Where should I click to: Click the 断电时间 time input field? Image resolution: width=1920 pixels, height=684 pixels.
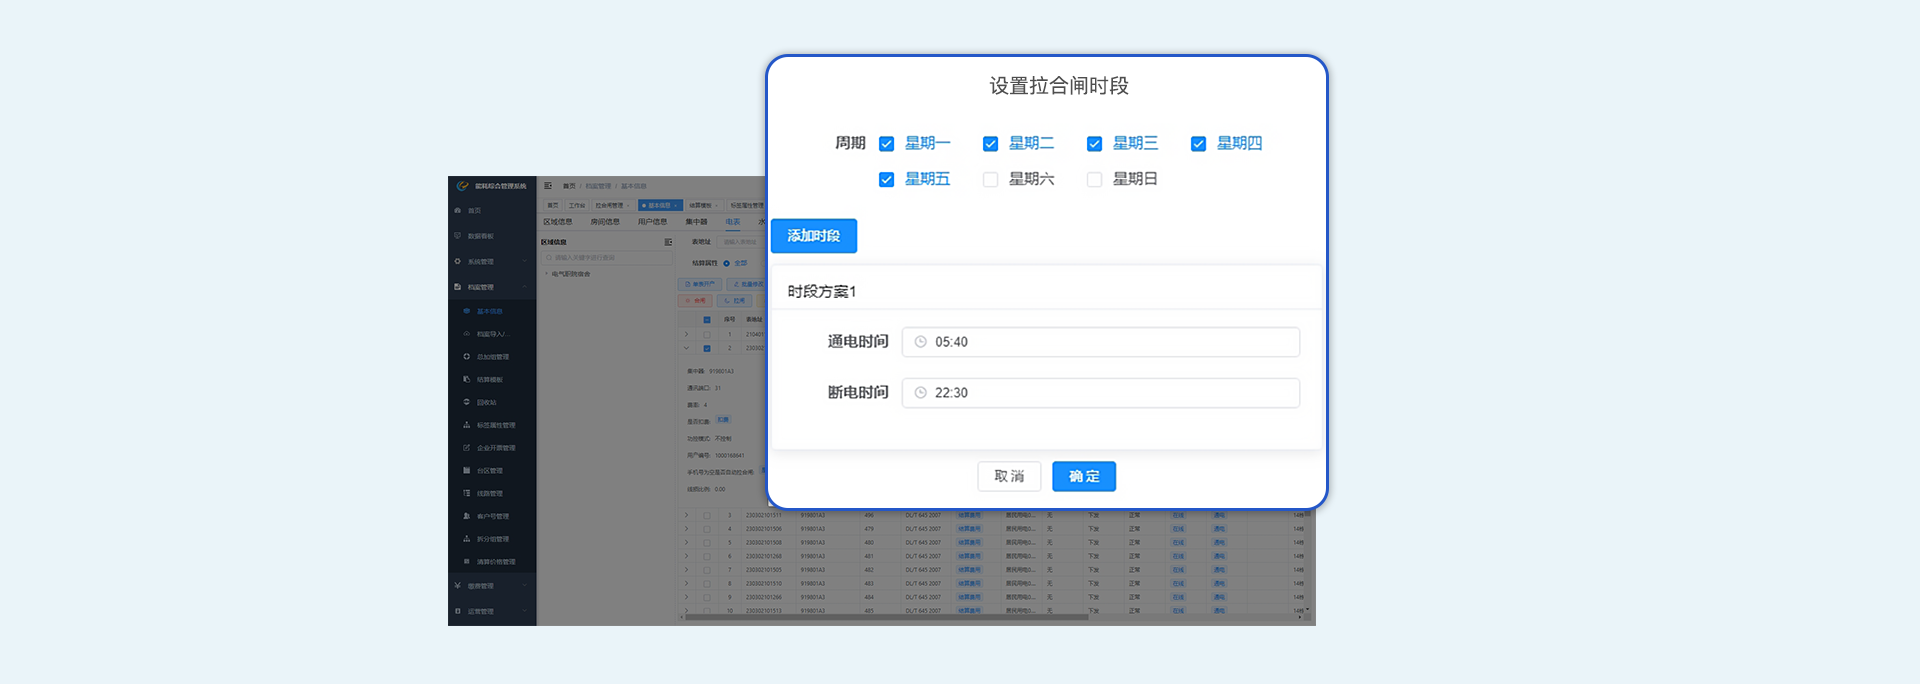1100,393
